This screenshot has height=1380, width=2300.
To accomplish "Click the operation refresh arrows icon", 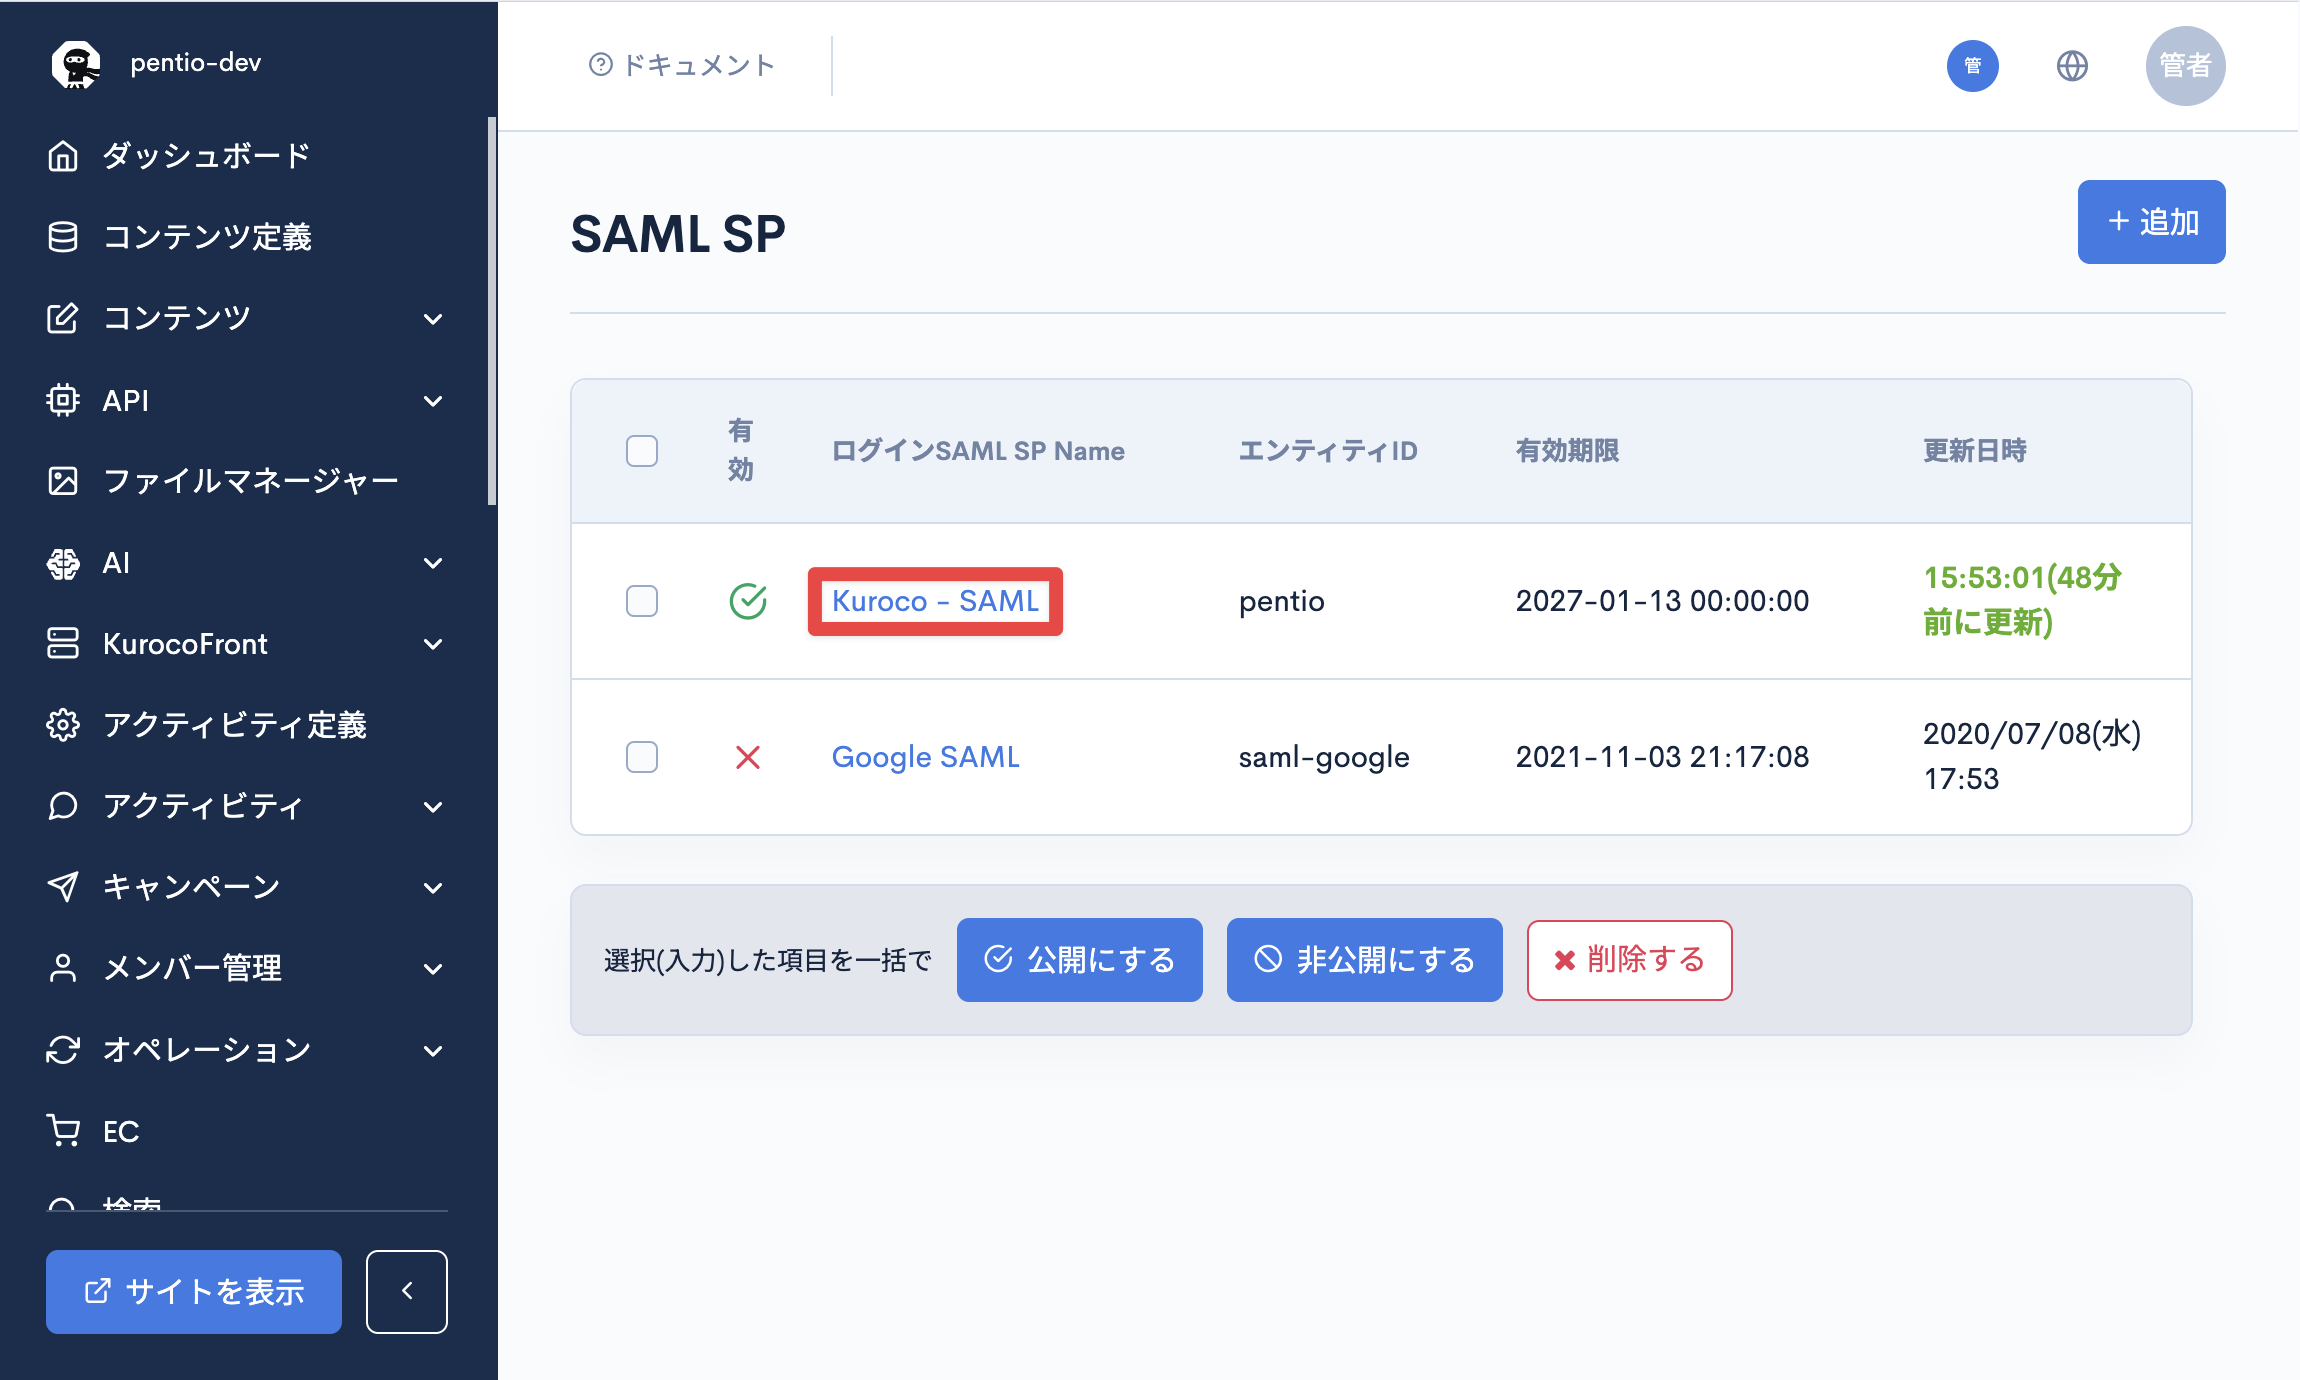I will [63, 1050].
